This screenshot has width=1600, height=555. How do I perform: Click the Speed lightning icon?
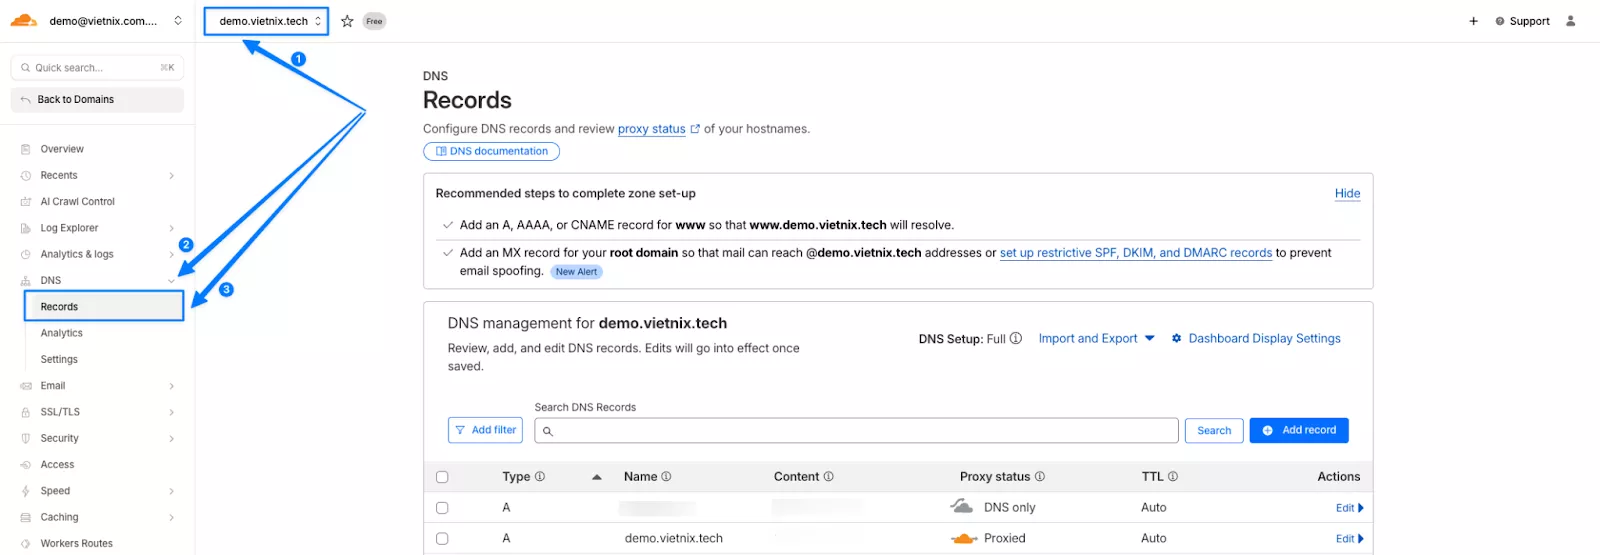point(26,491)
